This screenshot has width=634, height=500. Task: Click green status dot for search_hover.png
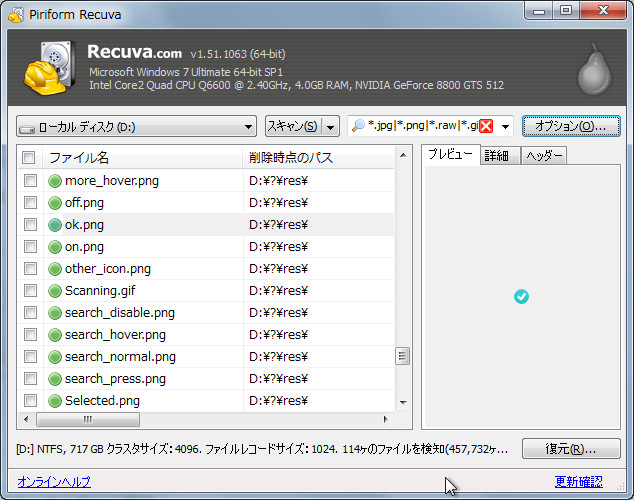tap(55, 335)
